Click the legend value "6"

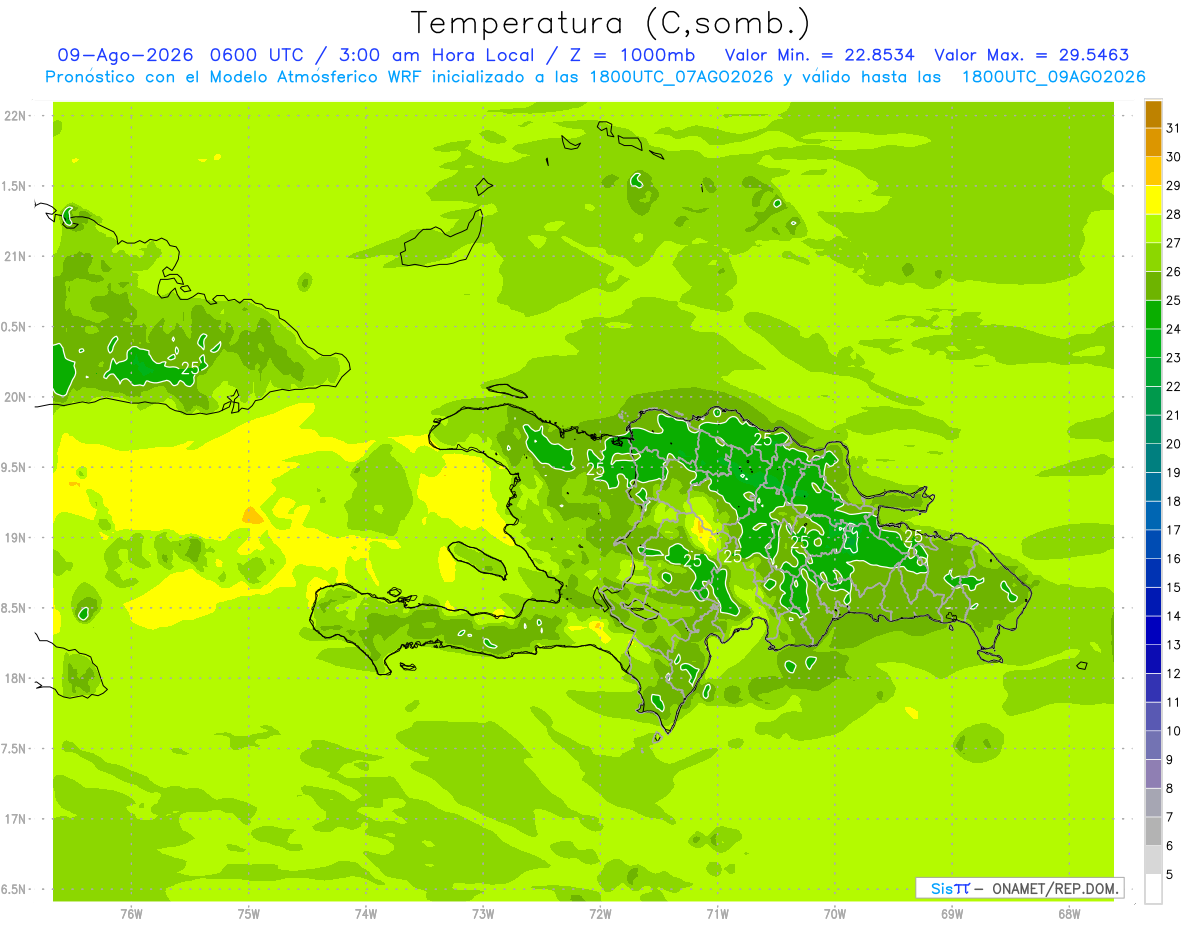tap(1170, 847)
